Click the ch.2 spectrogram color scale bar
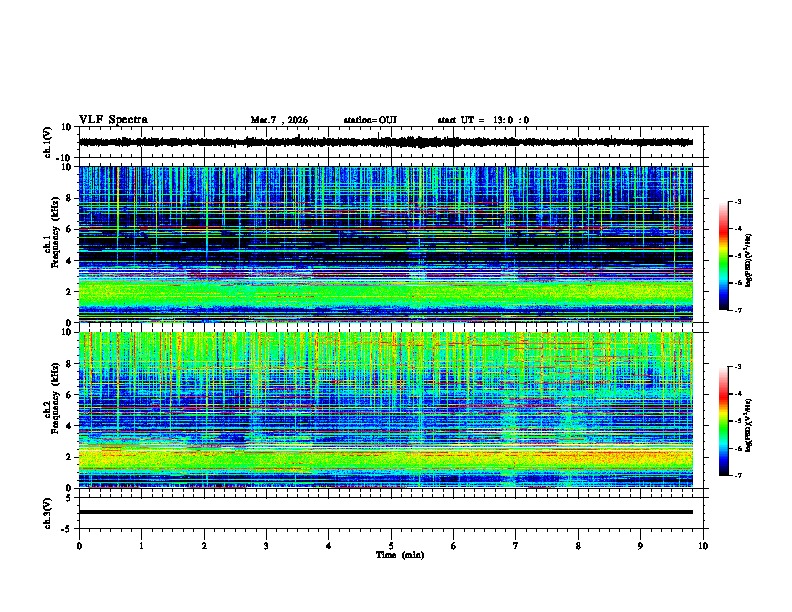The width and height of the screenshot is (792, 612). pyautogui.click(x=724, y=421)
